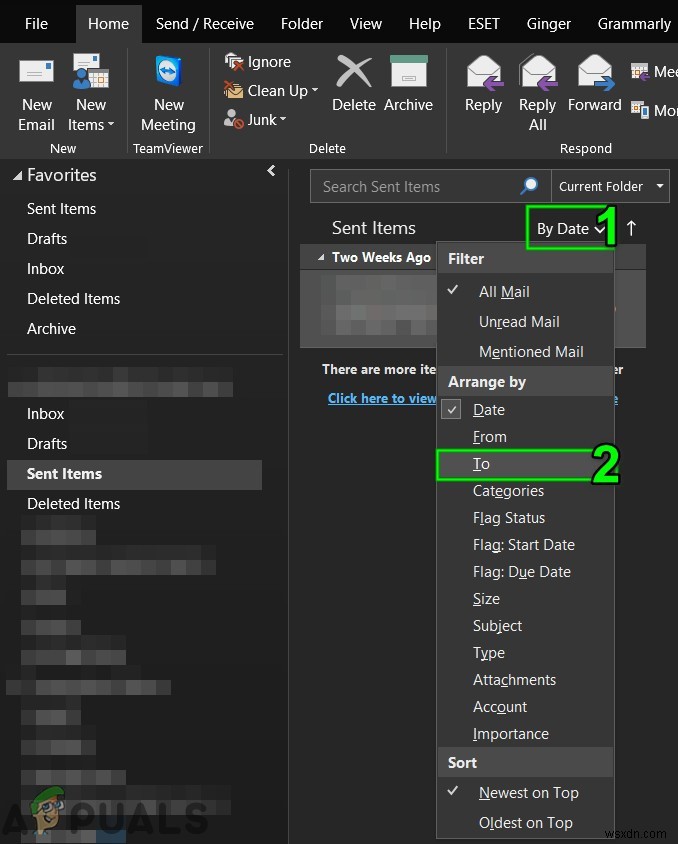This screenshot has height=844, width=678.
Task: Click the 'Click here to view' link
Action: (x=382, y=398)
